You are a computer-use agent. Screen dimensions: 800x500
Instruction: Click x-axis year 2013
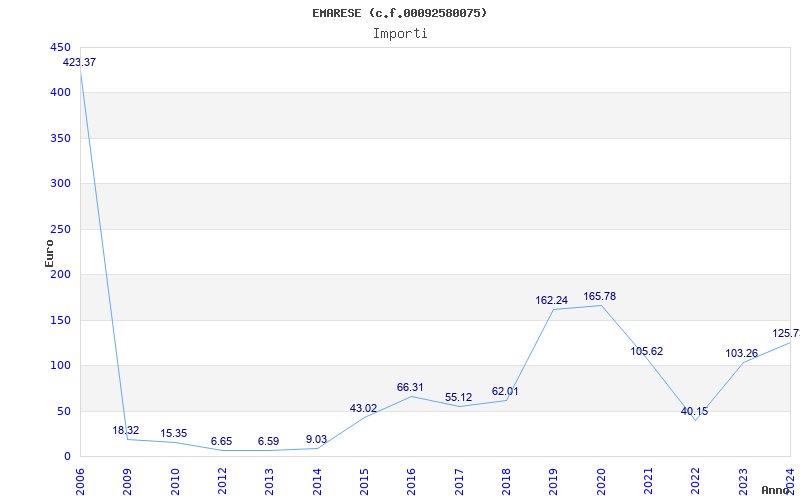pyautogui.click(x=269, y=482)
